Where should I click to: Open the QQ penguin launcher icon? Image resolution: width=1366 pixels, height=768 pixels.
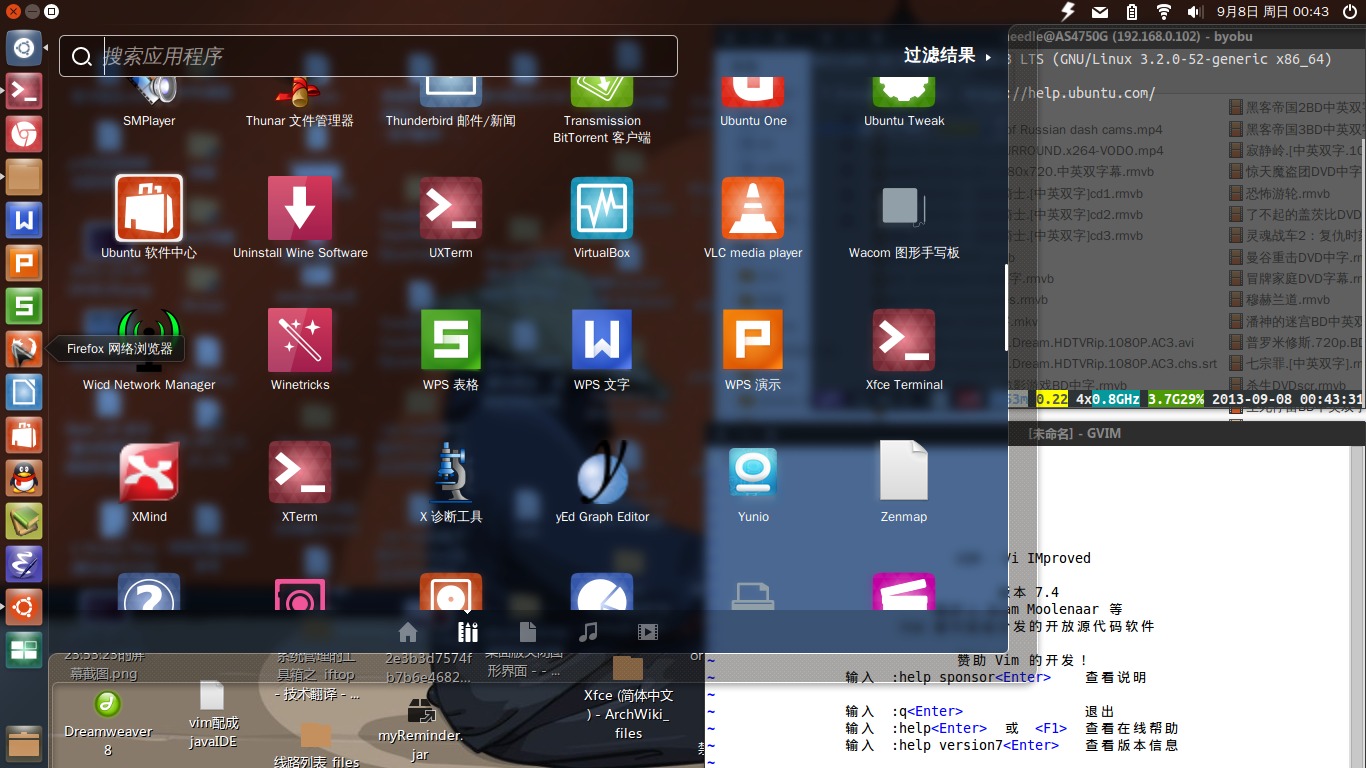coord(24,478)
